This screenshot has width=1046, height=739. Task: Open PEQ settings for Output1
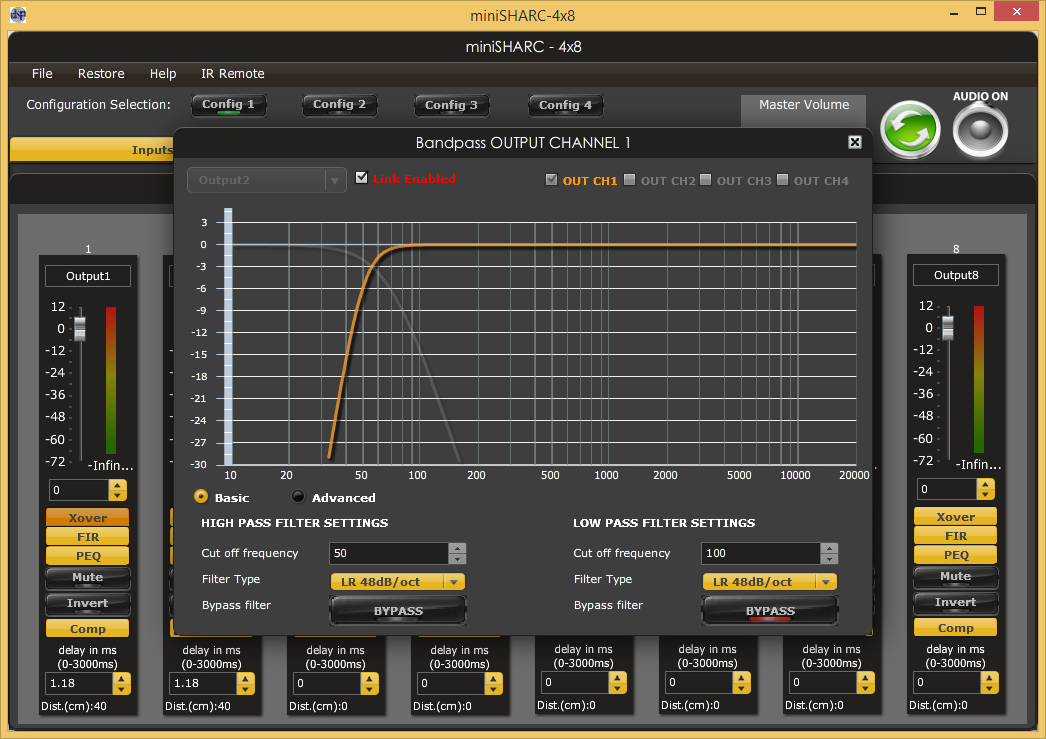pyautogui.click(x=87, y=556)
